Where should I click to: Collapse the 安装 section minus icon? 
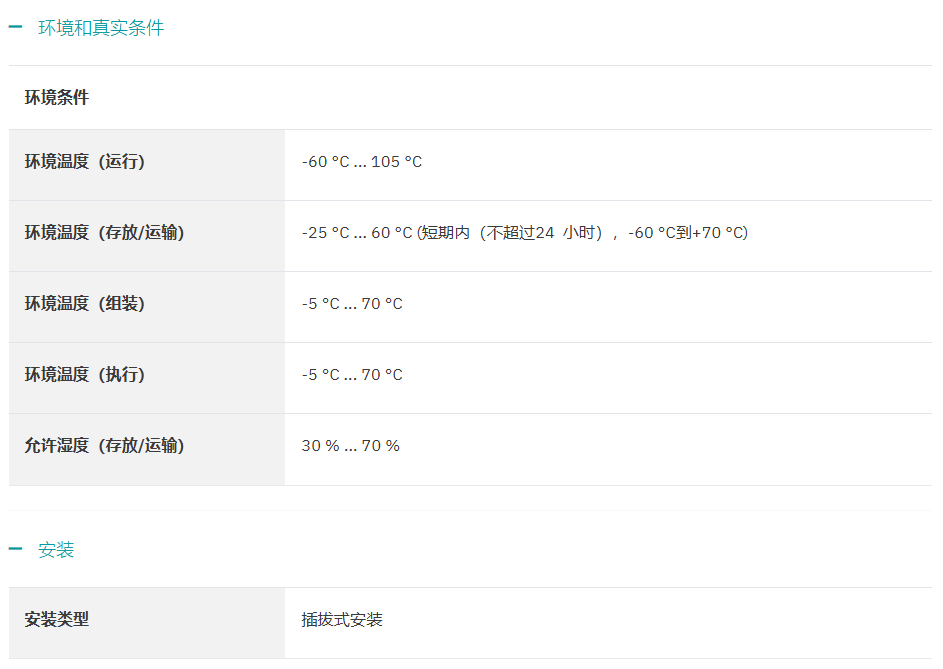(15, 550)
